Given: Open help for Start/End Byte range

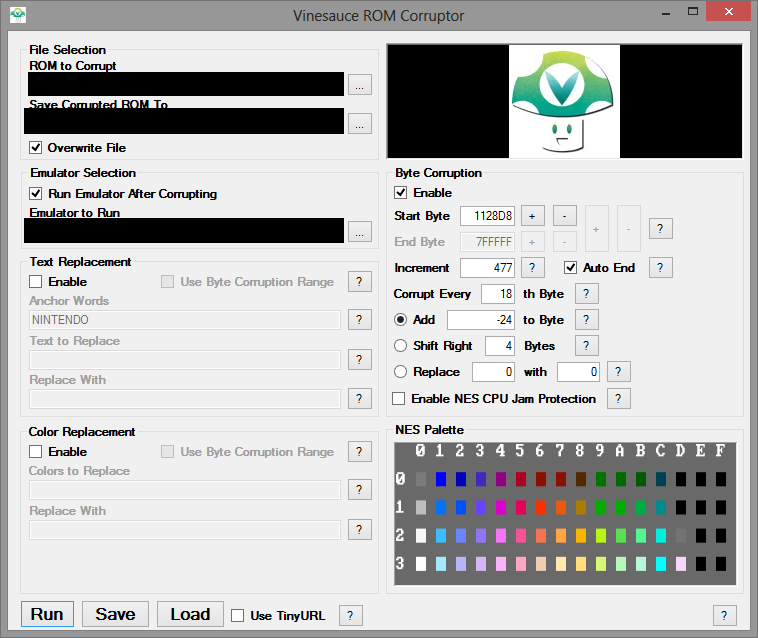Looking at the screenshot, I should pos(660,229).
